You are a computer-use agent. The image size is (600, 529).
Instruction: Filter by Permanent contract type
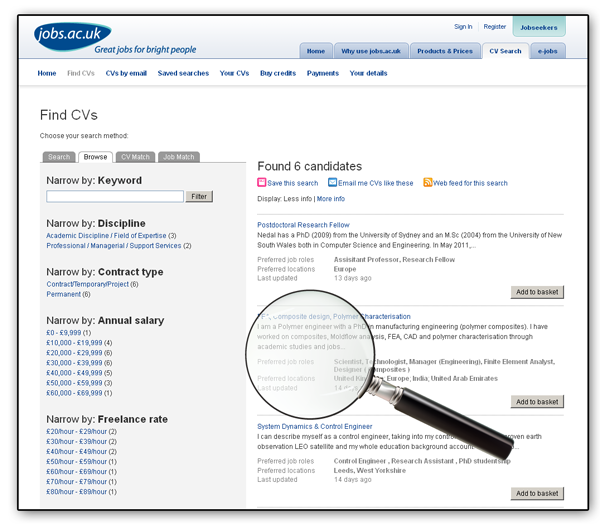point(64,294)
